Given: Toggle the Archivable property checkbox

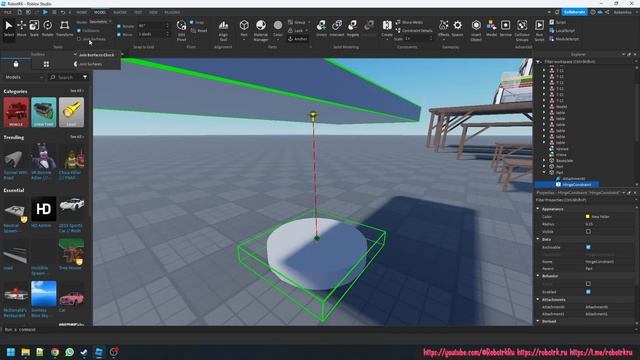Looking at the screenshot, I should tap(588, 247).
